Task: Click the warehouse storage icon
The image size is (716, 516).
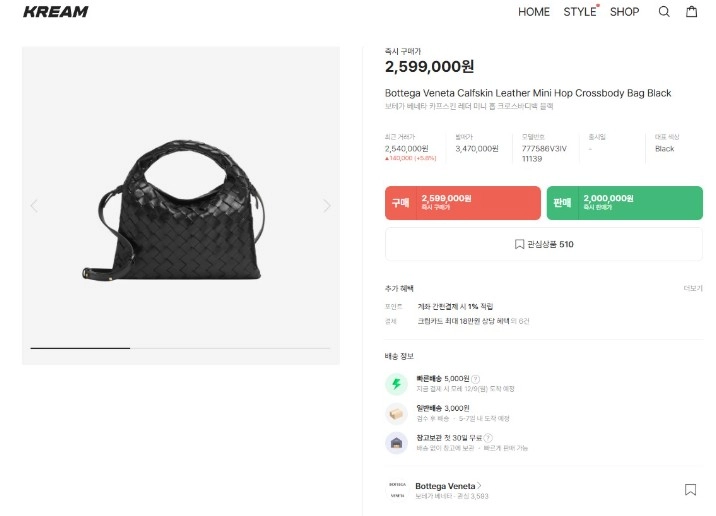Action: point(397,442)
